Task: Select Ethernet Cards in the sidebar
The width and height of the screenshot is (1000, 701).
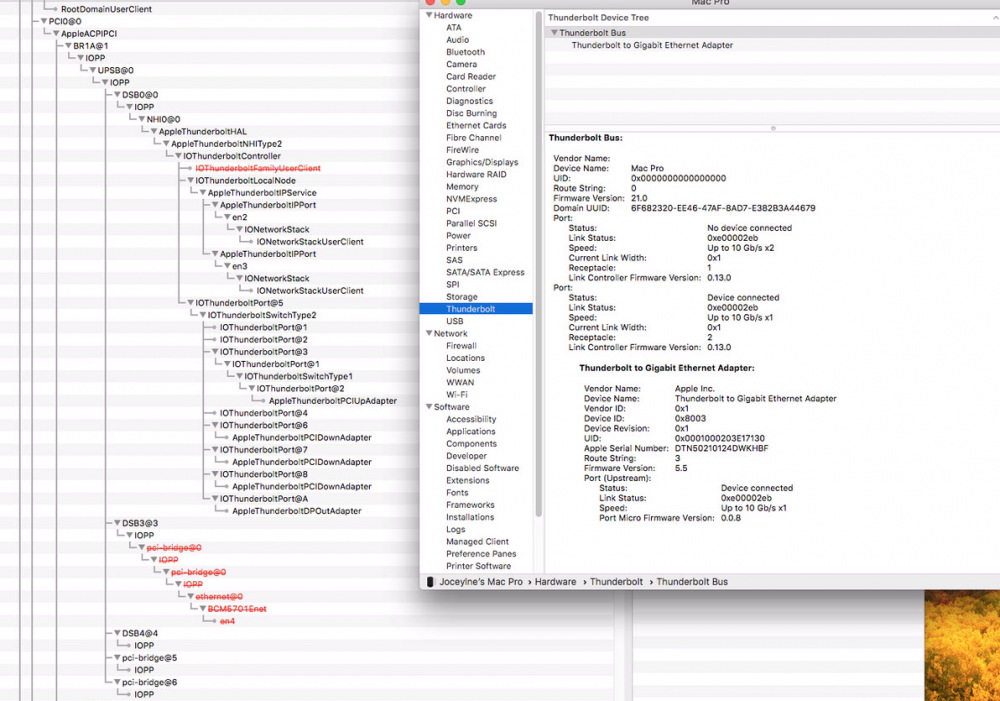Action: tap(476, 126)
